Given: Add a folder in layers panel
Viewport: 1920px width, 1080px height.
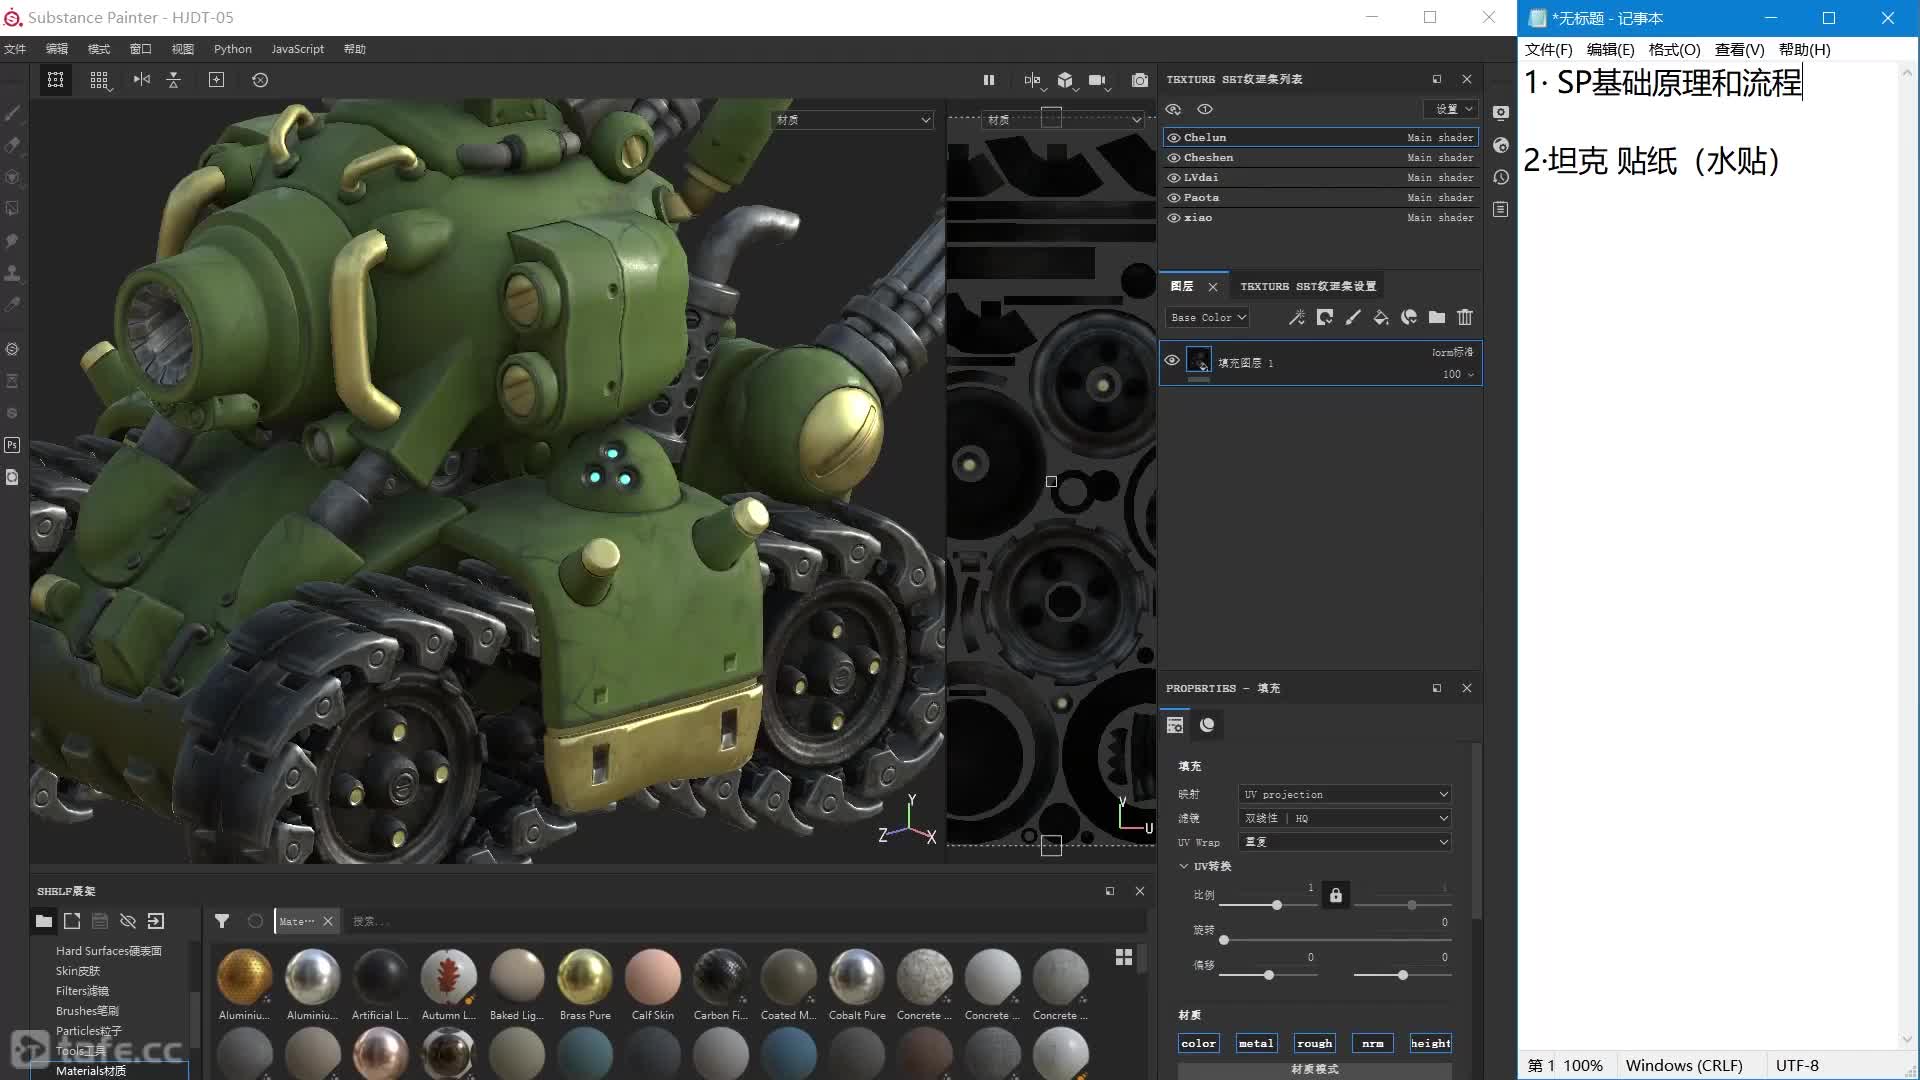Looking at the screenshot, I should 1436,317.
